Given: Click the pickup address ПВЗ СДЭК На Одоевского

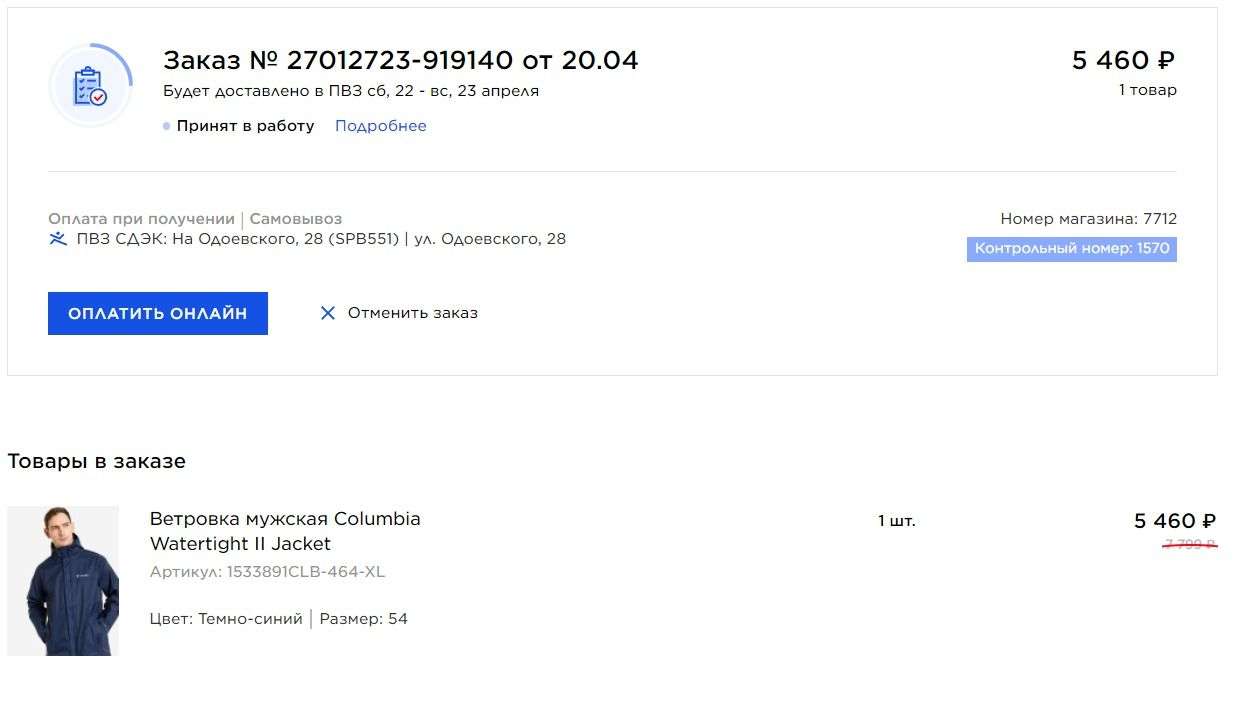Looking at the screenshot, I should coord(321,239).
